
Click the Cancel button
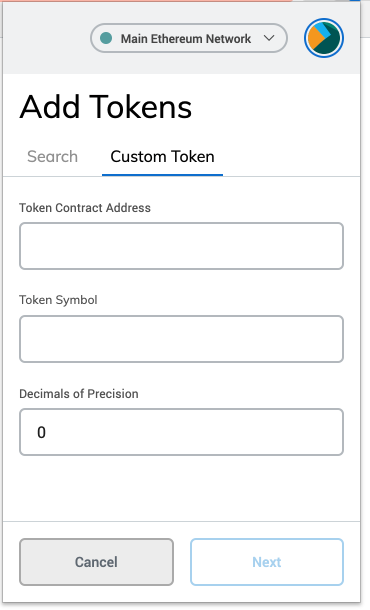click(96, 562)
